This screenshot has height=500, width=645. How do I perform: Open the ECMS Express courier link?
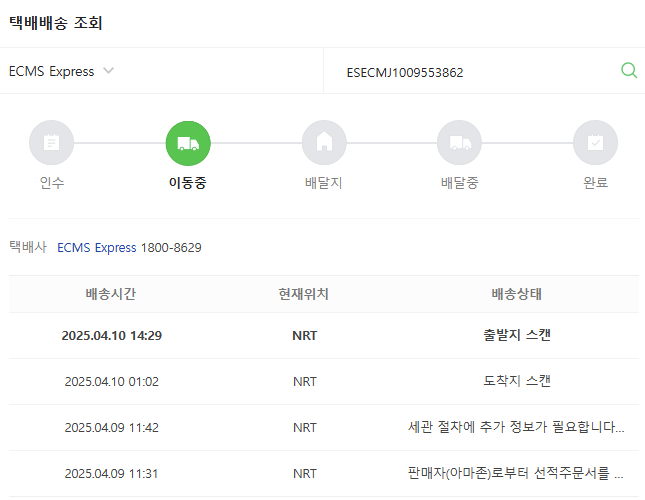pyautogui.click(x=96, y=247)
